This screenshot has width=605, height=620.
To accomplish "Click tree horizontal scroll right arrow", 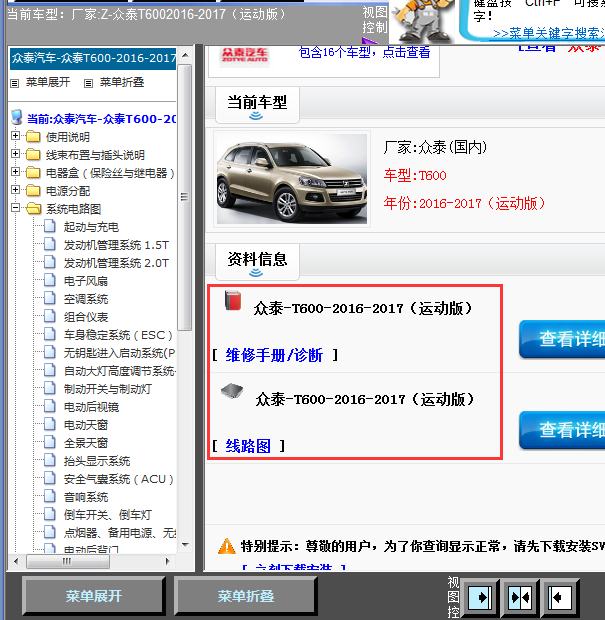I will pyautogui.click(x=168, y=561).
